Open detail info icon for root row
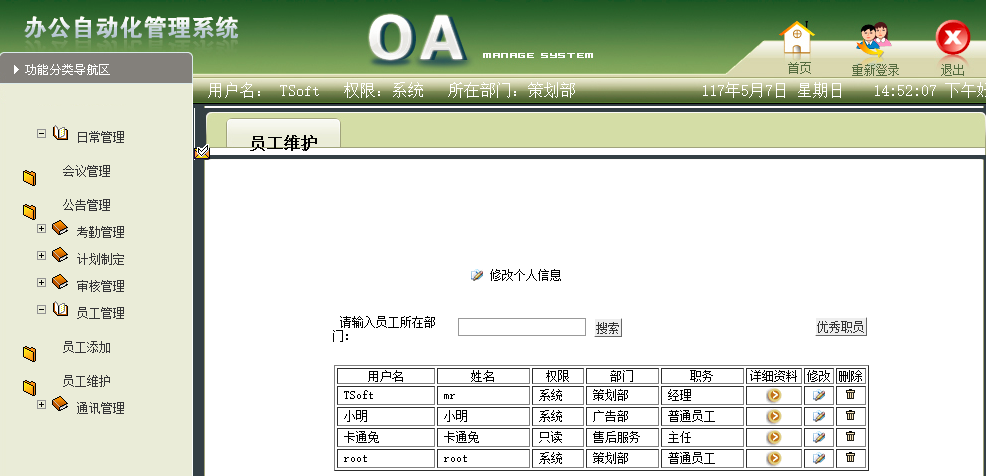The height and width of the screenshot is (476, 986). click(x=773, y=458)
